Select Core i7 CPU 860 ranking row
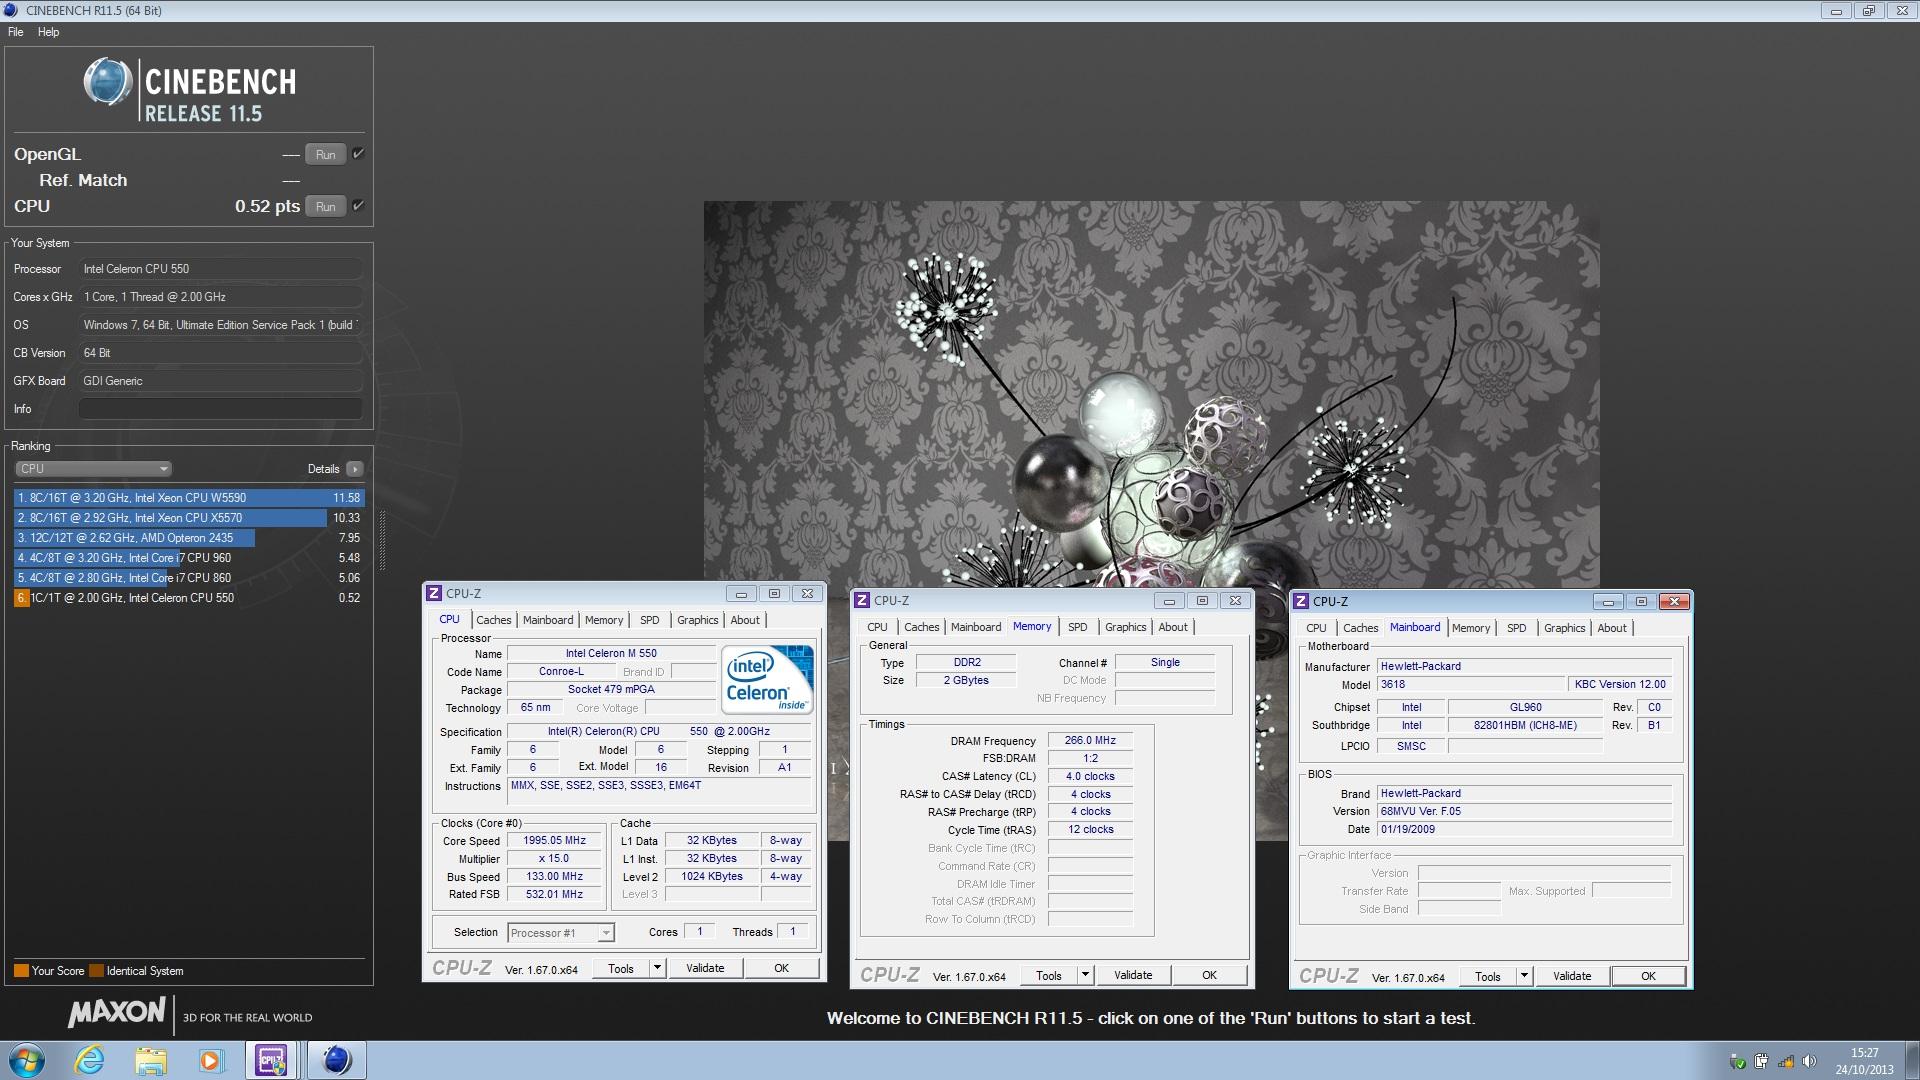 (x=188, y=578)
